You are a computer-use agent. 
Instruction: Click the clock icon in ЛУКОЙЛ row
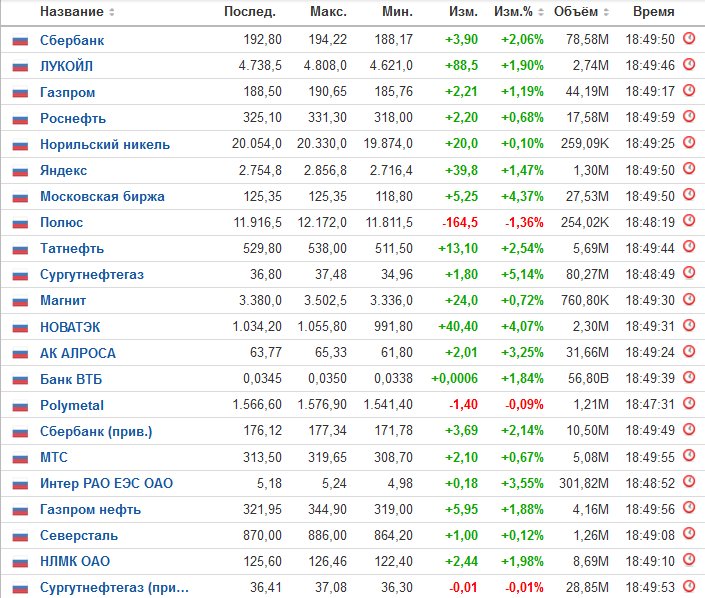pos(689,64)
